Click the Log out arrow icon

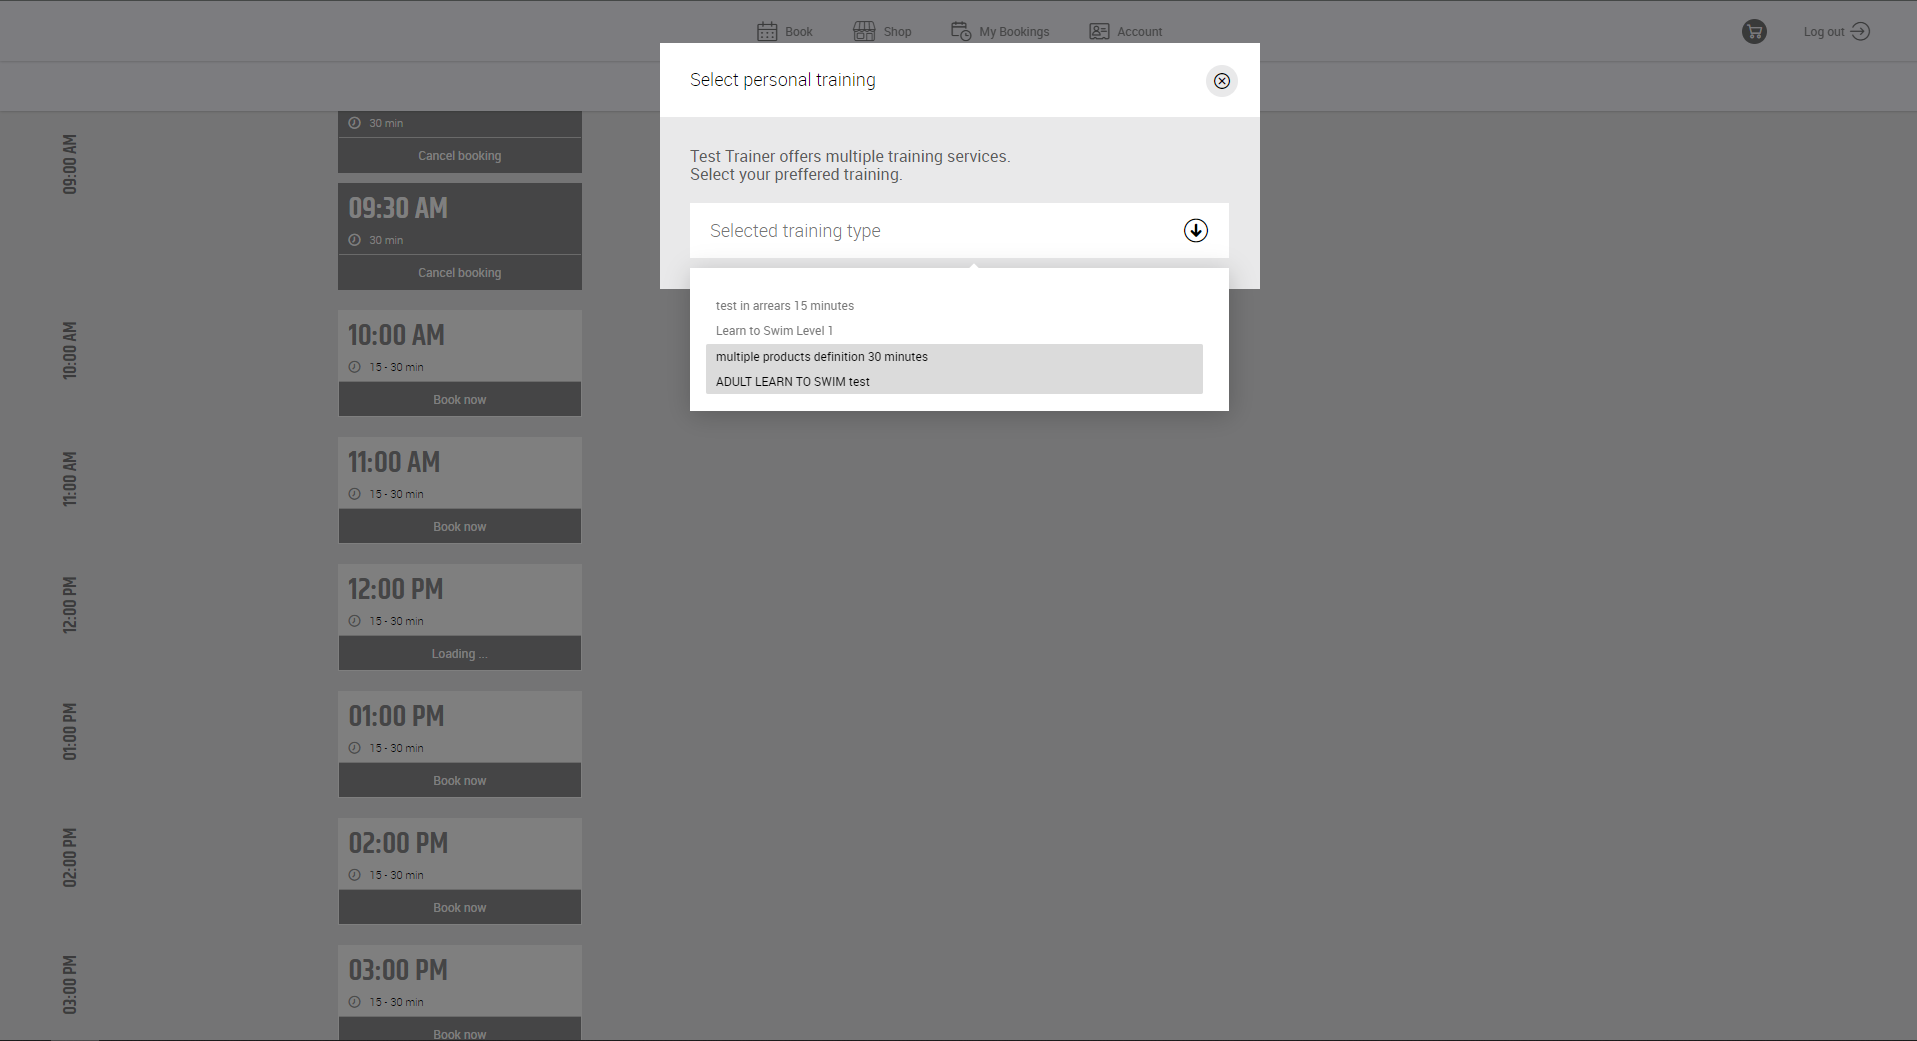point(1860,32)
